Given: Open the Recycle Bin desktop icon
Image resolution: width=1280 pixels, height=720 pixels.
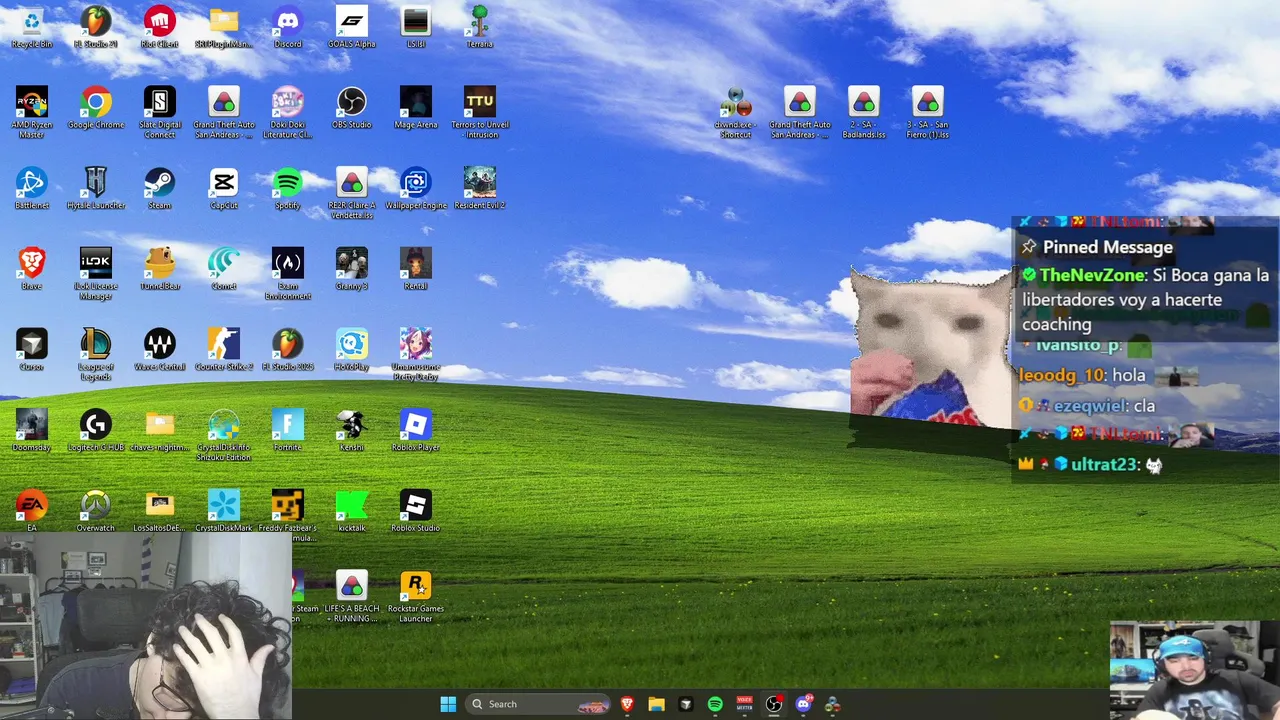Looking at the screenshot, I should [x=32, y=28].
